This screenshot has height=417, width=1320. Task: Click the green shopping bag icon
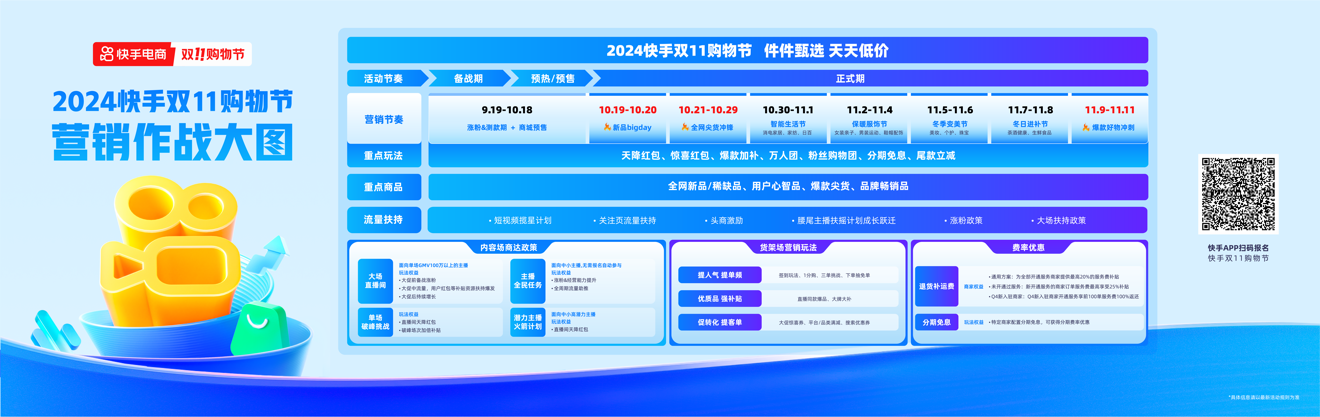pyautogui.click(x=261, y=327)
